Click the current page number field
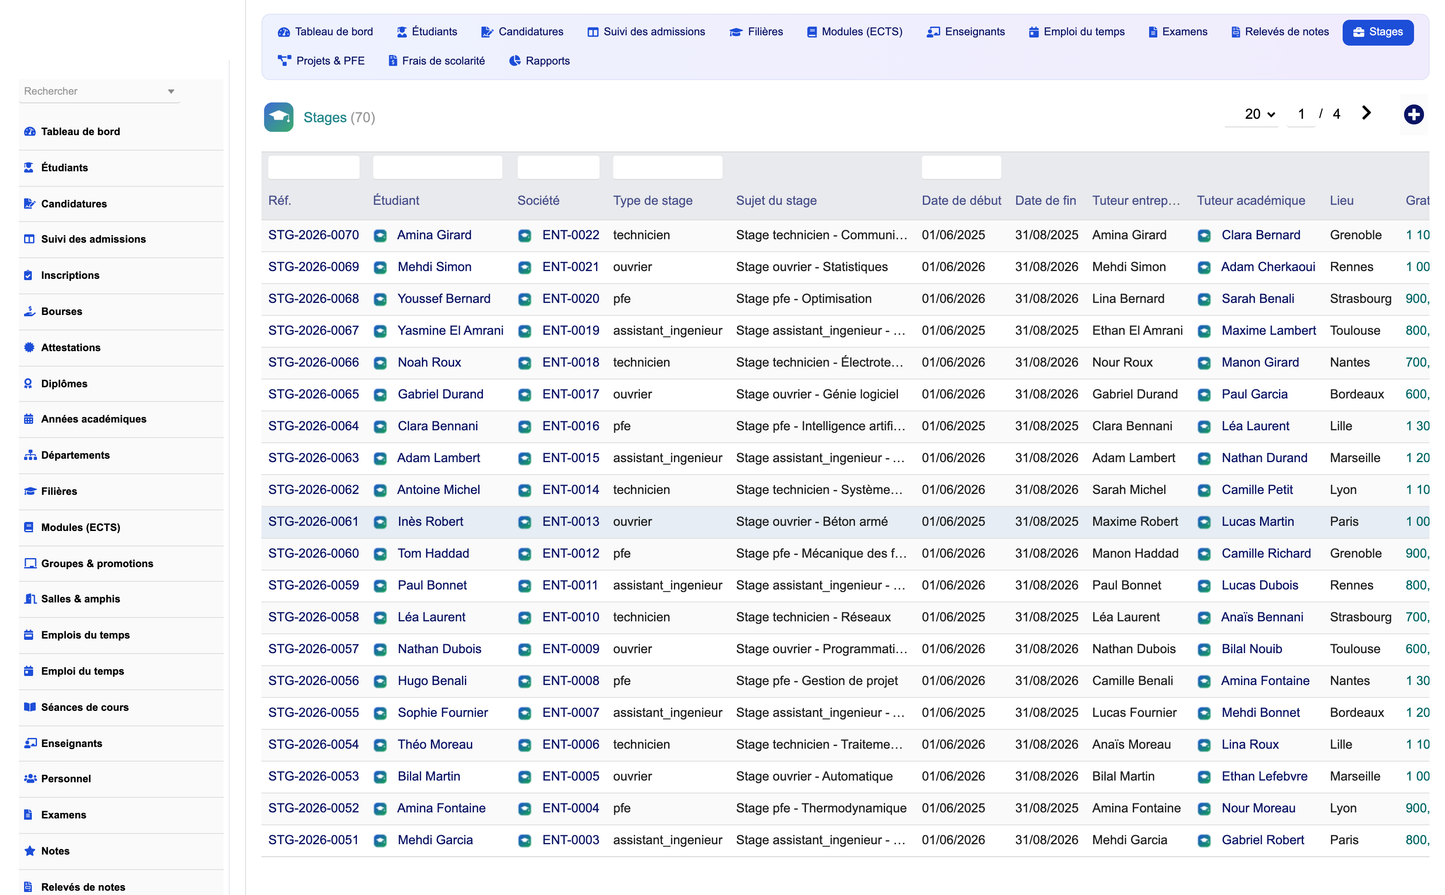The image size is (1445, 895). (x=1300, y=114)
